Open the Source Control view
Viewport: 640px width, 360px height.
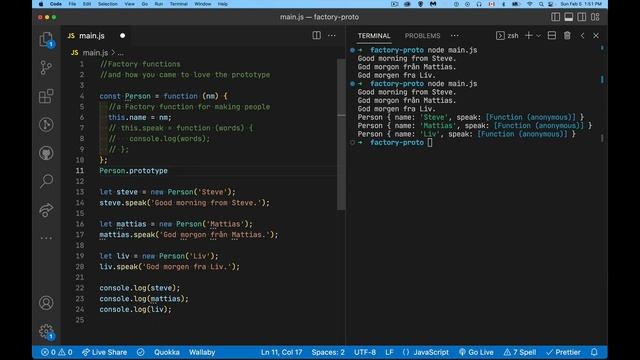46,68
